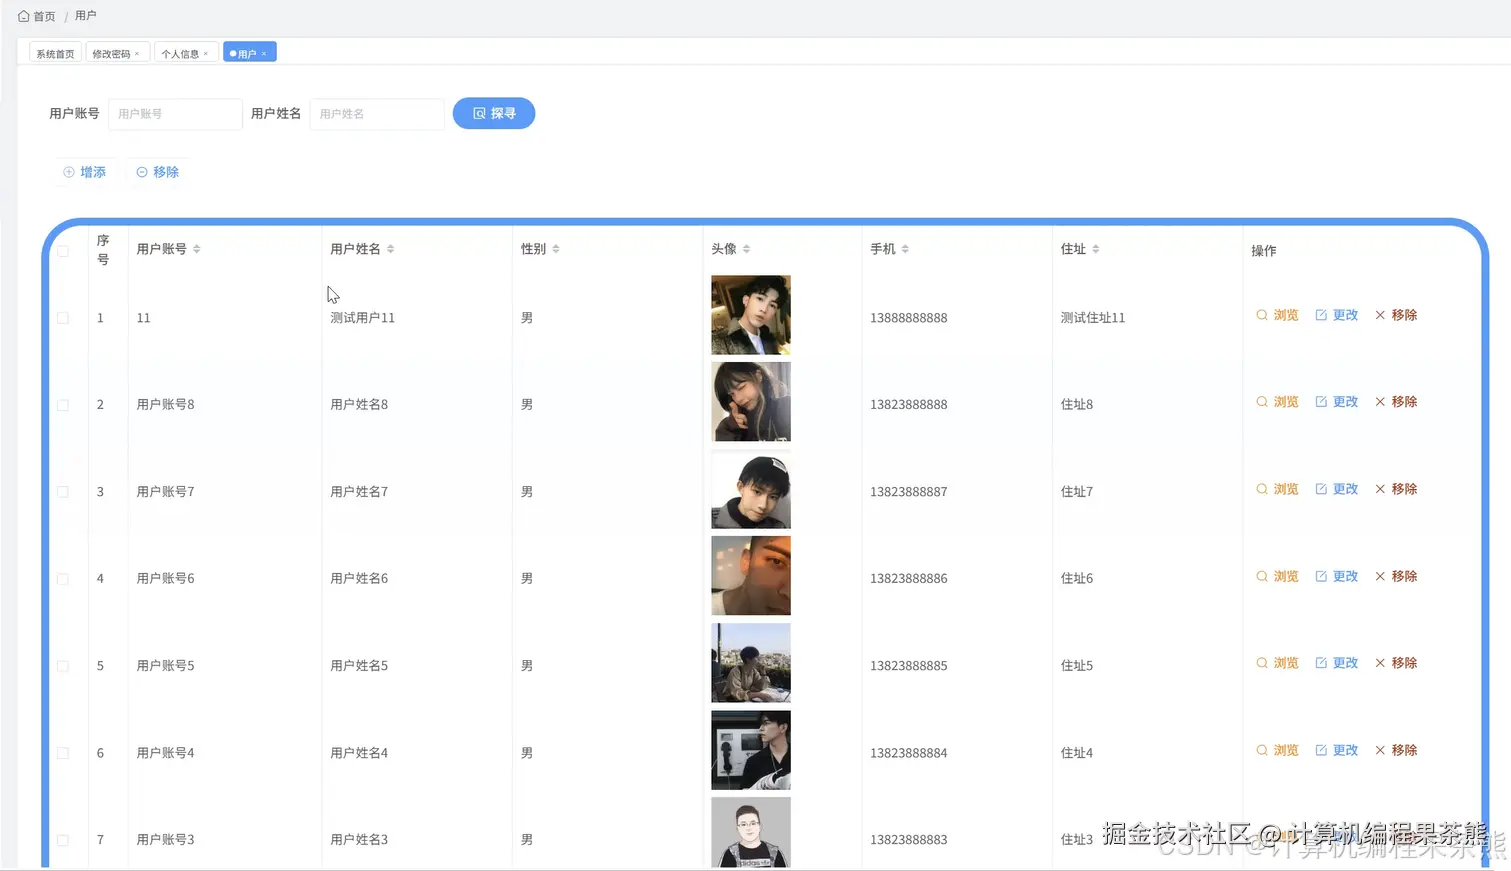Click the sort arrows on 性别 column

coord(556,248)
